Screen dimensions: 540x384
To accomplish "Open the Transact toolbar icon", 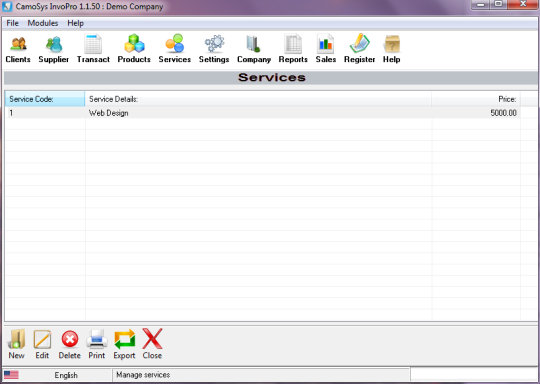I will [x=93, y=49].
